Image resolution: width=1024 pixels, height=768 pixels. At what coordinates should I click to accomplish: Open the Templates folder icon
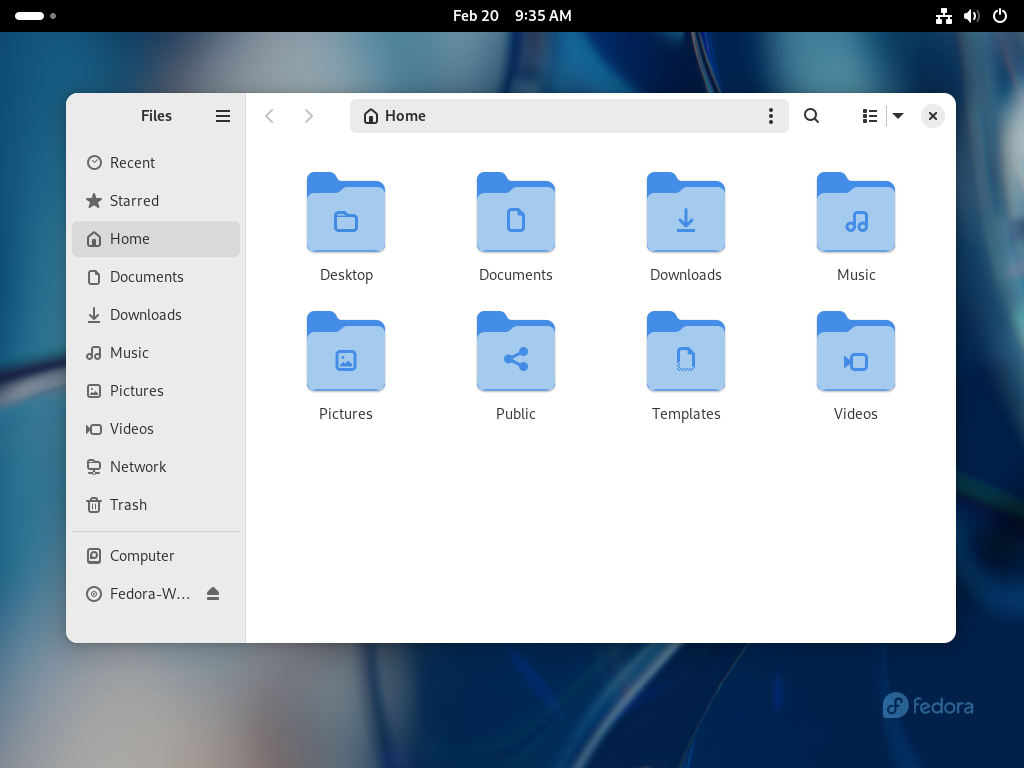(x=686, y=351)
